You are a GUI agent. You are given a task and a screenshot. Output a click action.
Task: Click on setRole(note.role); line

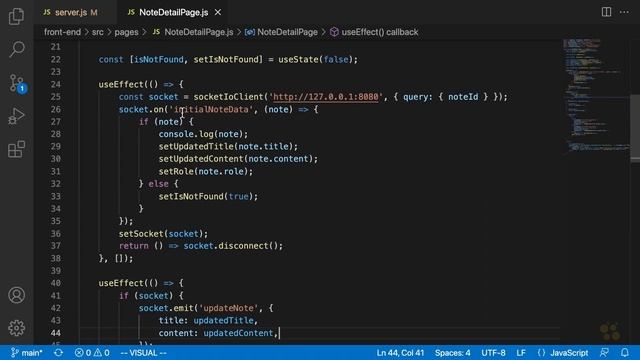pos(206,171)
